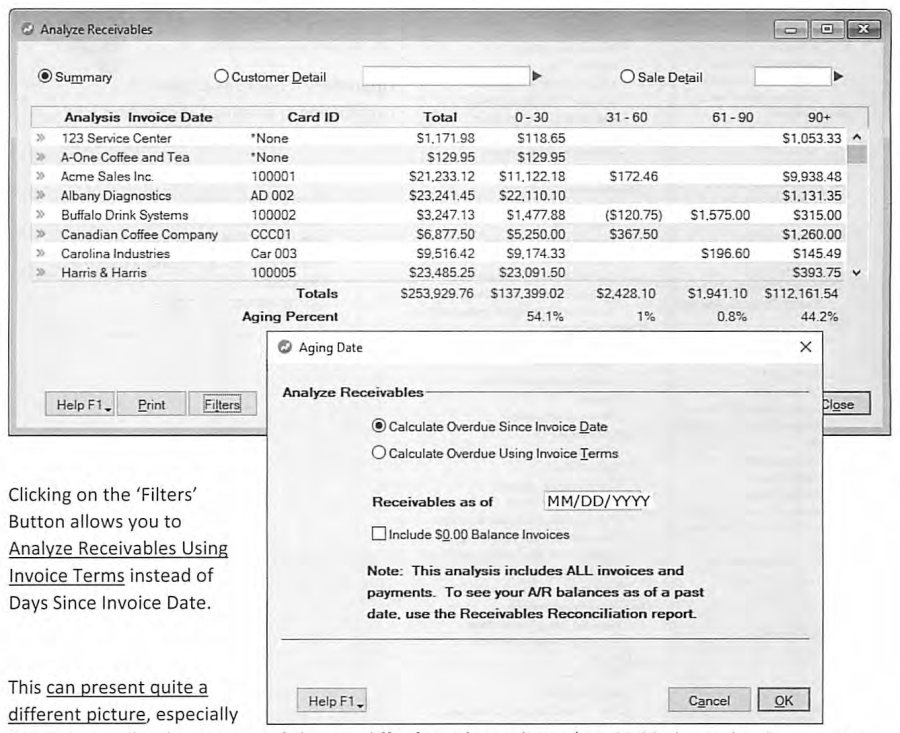Click the list scroll down arrow
This screenshot has height=733, width=900.
pos(856,273)
